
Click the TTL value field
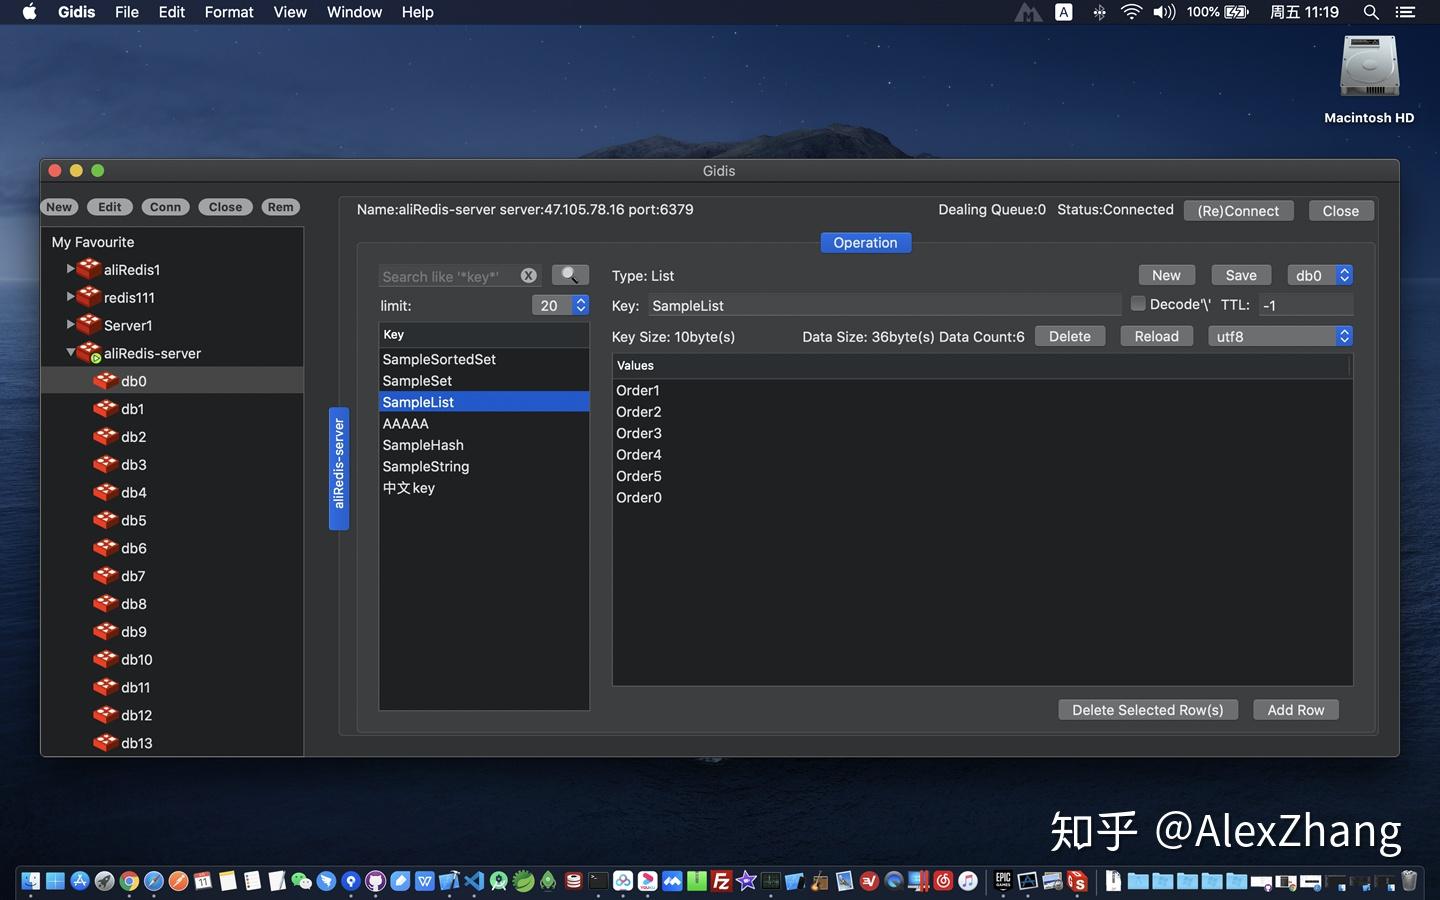click(1306, 305)
